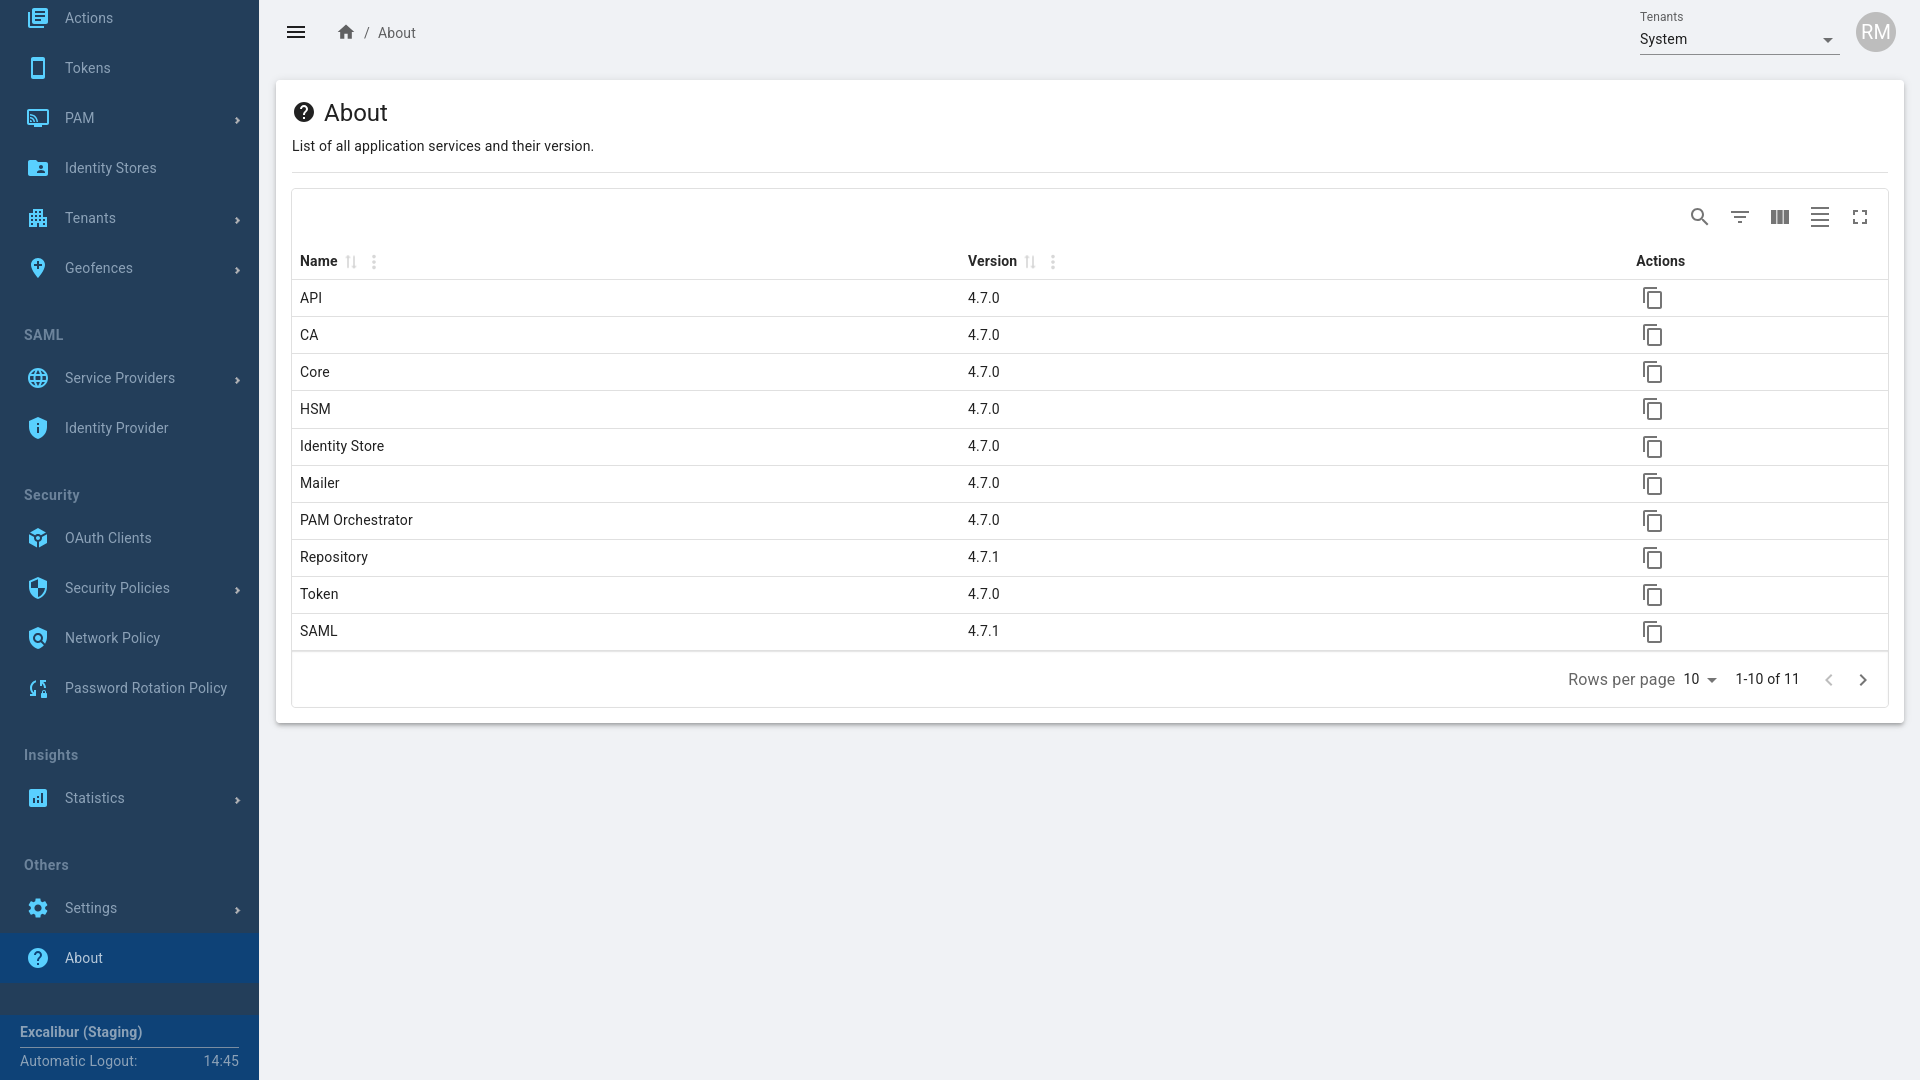Toggle the hamburger sidebar menu
Screen dimensions: 1920x1080
[x=296, y=33]
